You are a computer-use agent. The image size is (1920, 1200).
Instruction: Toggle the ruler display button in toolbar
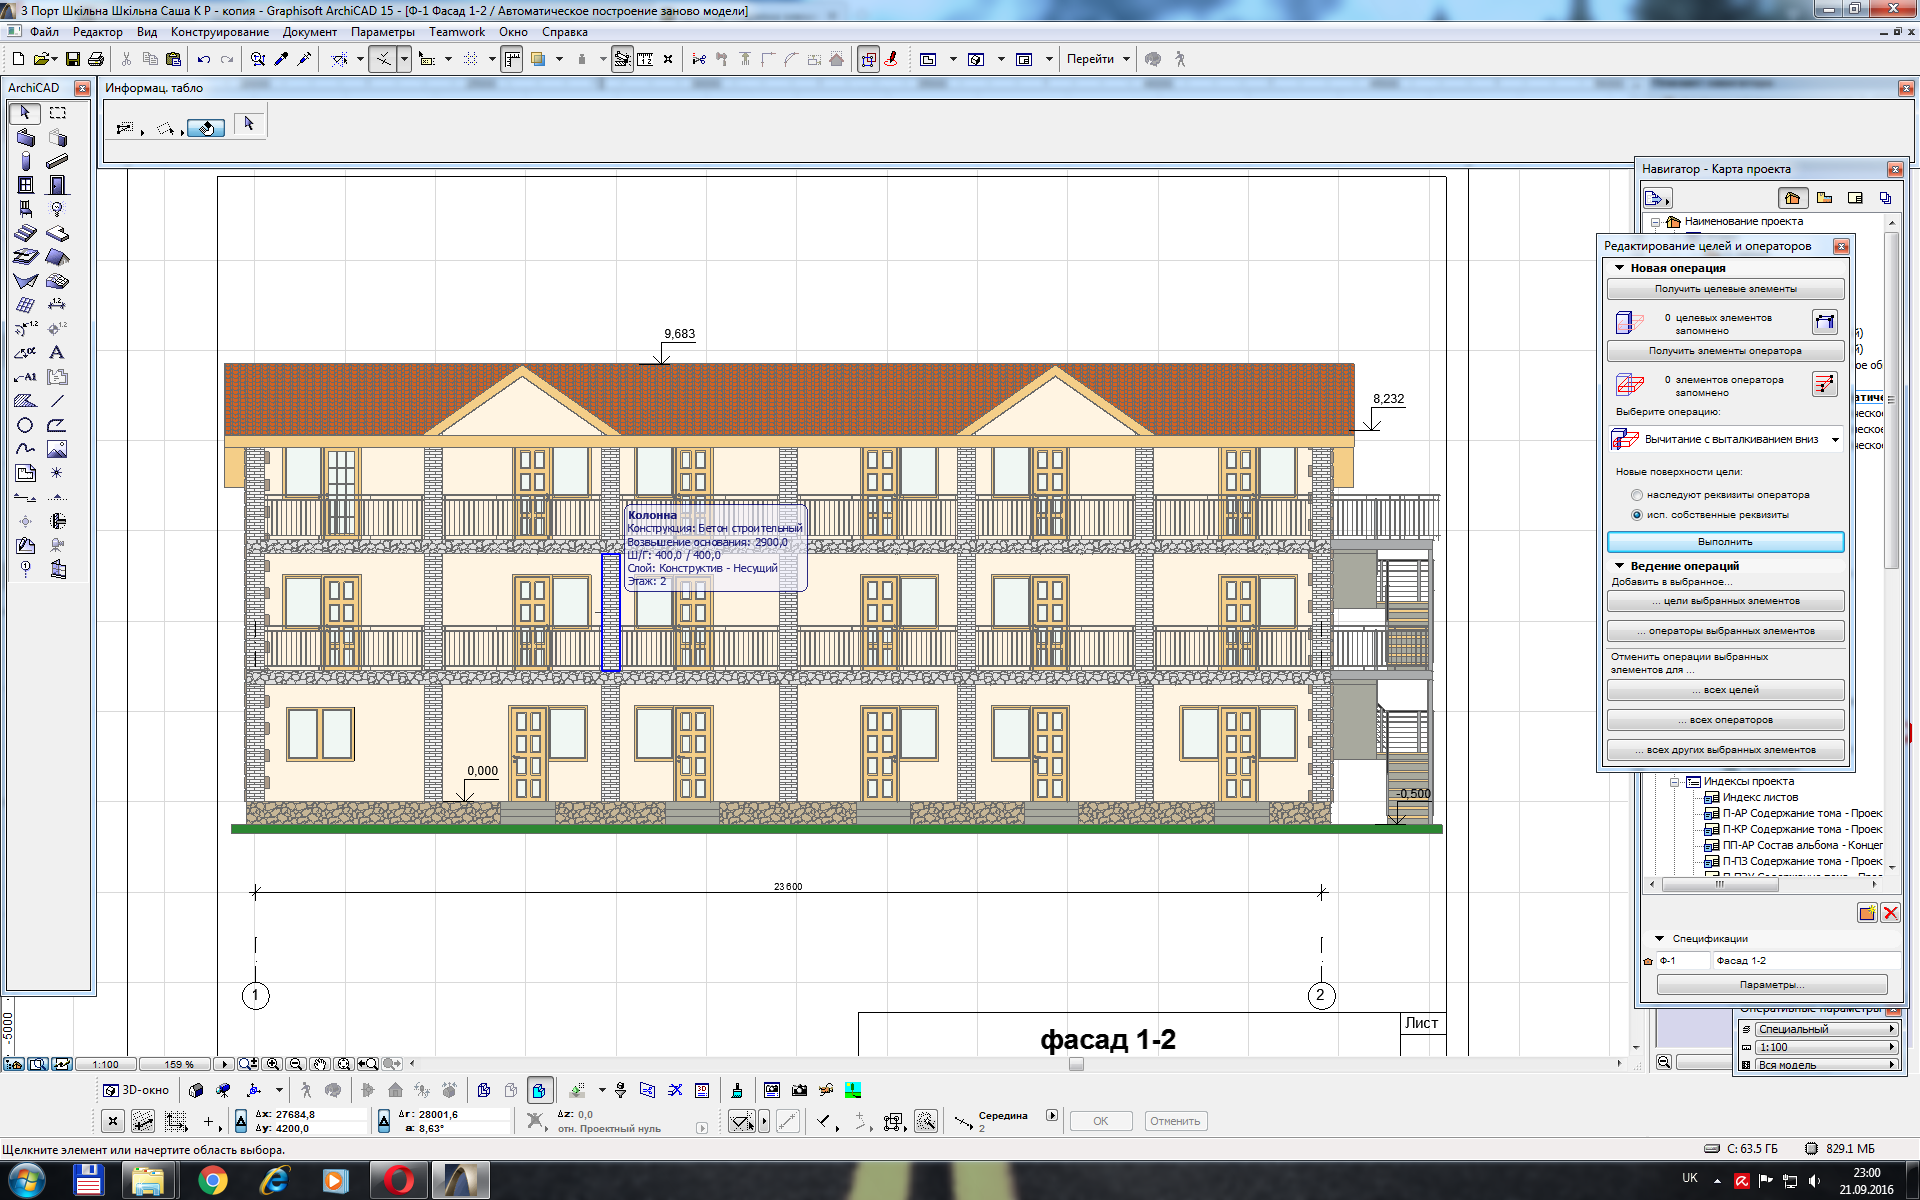pyautogui.click(x=512, y=59)
